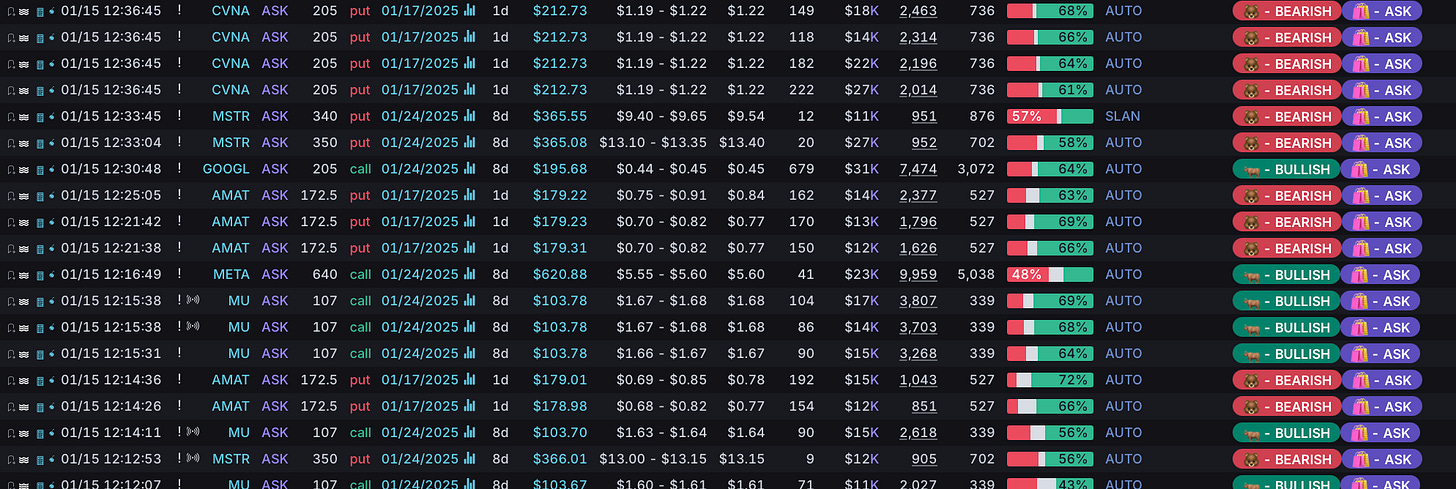This screenshot has width=1456, height=489.
Task: Click exclamation alert on GOOGL row
Action: [179, 169]
